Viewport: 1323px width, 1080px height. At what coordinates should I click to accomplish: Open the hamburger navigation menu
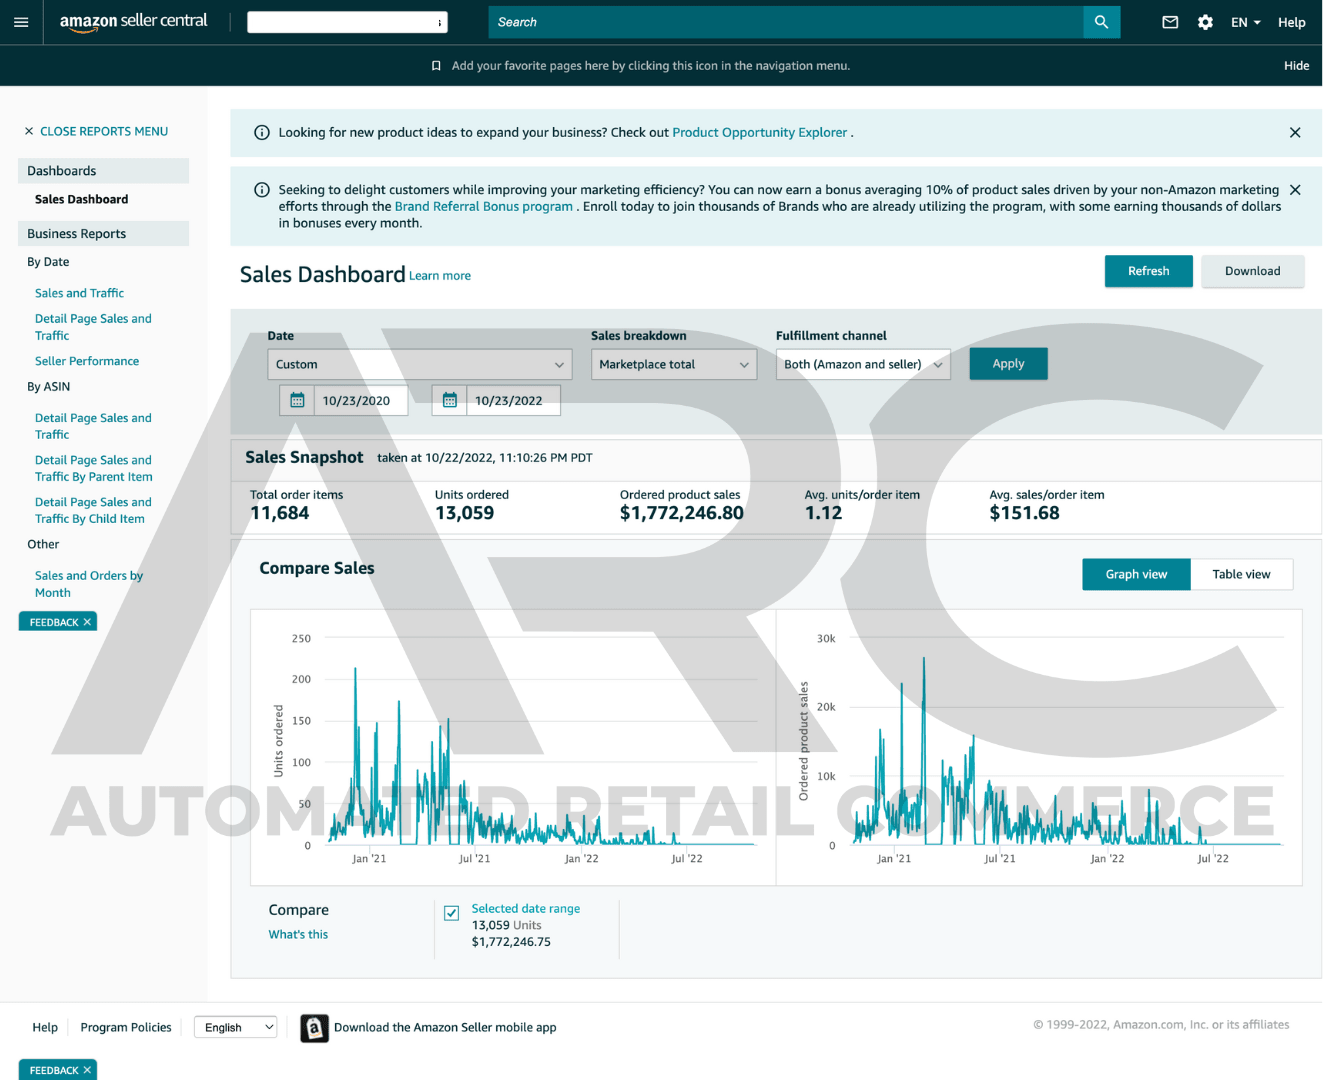(21, 22)
